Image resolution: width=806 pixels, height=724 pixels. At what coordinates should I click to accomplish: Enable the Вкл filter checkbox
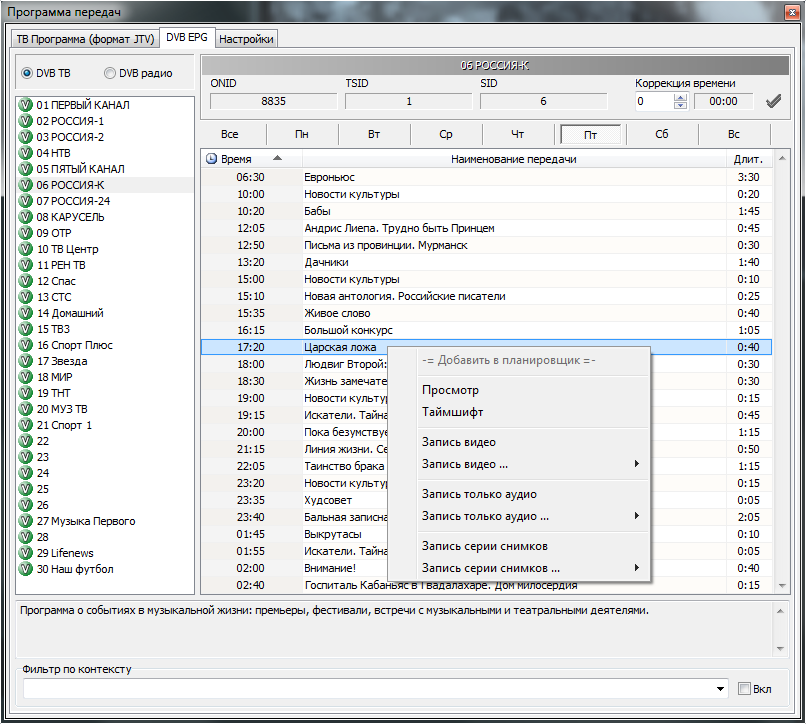click(744, 689)
